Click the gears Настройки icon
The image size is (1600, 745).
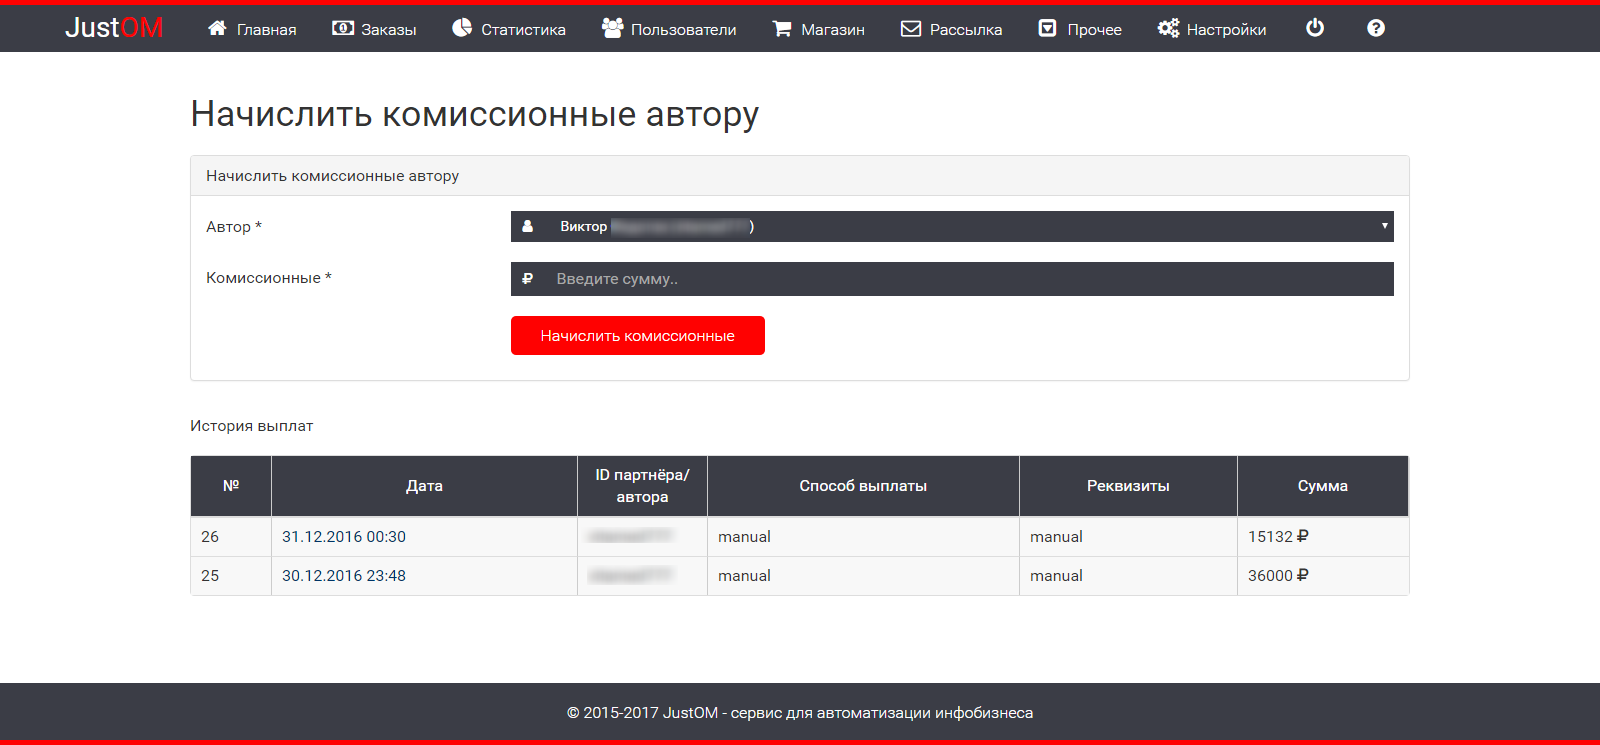tap(1168, 28)
